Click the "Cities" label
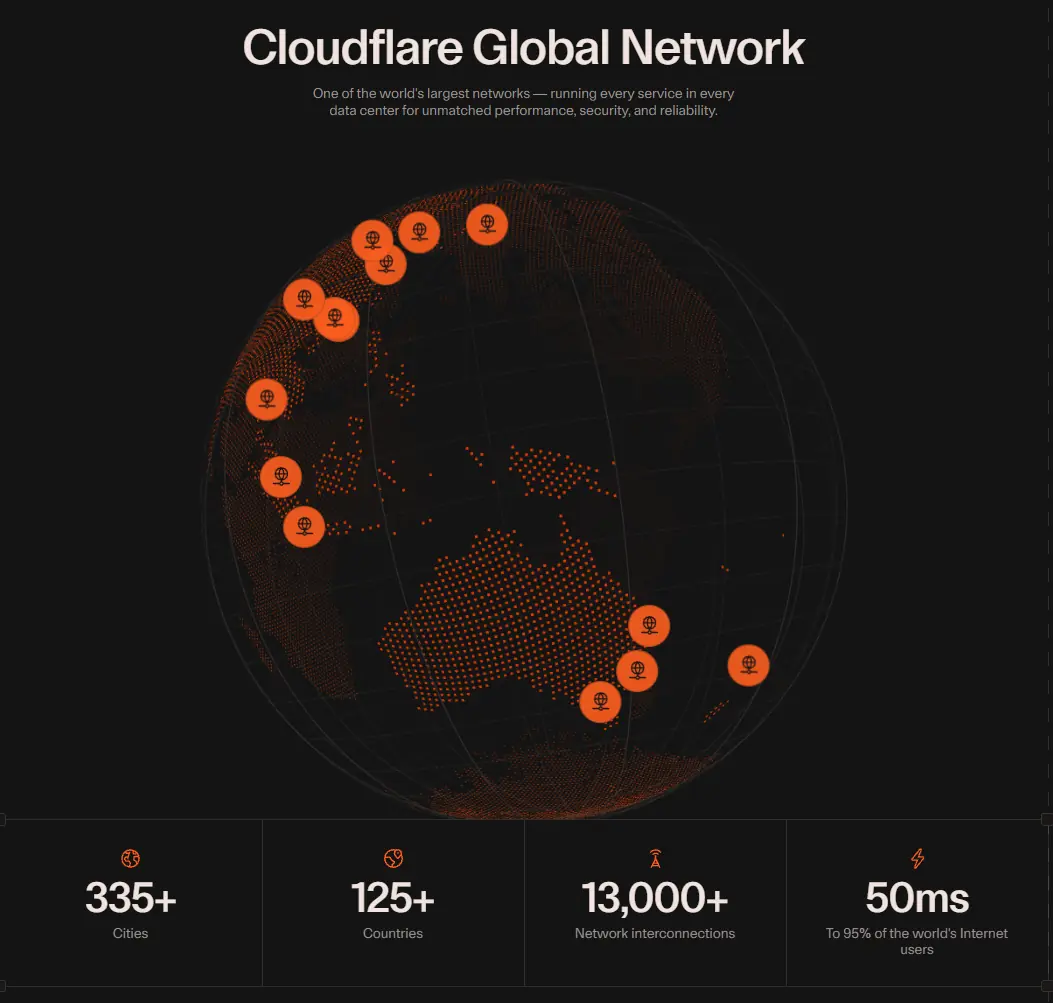1053x1003 pixels. 130,933
